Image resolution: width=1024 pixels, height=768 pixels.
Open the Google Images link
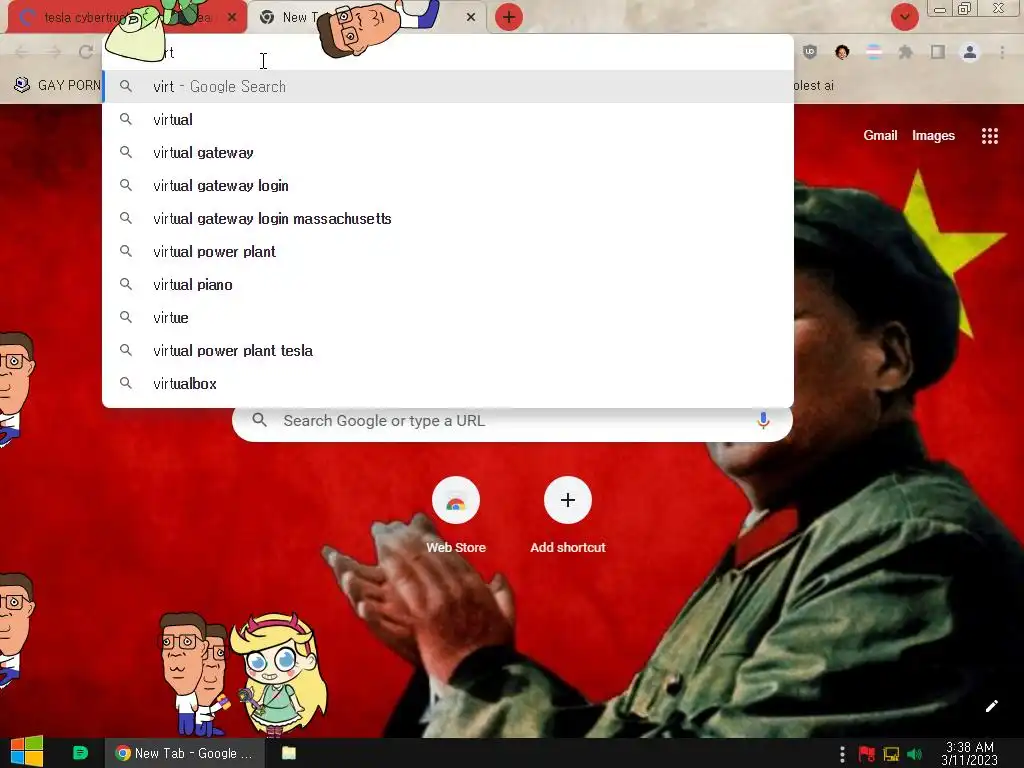933,136
